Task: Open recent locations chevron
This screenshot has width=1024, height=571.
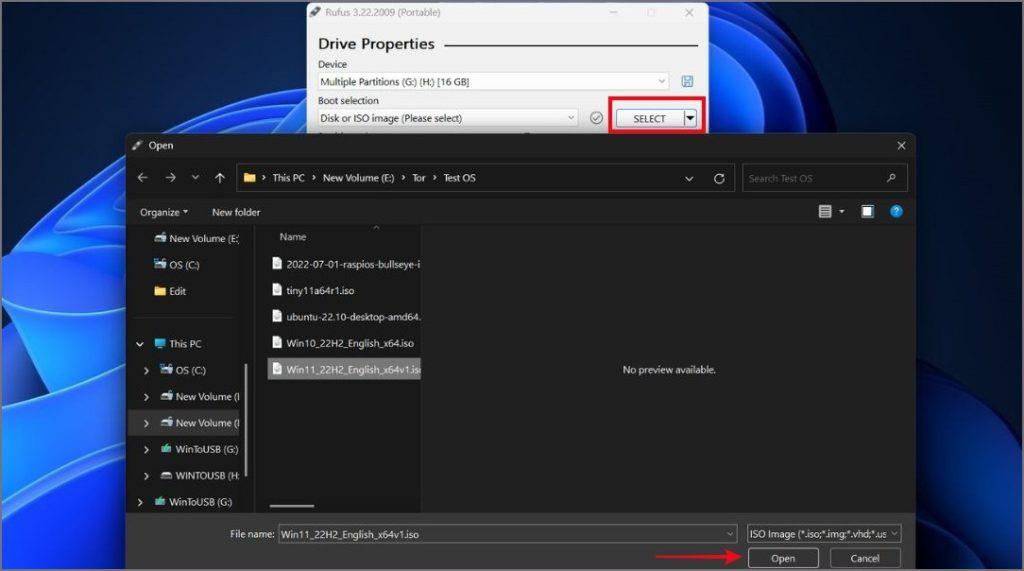Action: coord(195,178)
